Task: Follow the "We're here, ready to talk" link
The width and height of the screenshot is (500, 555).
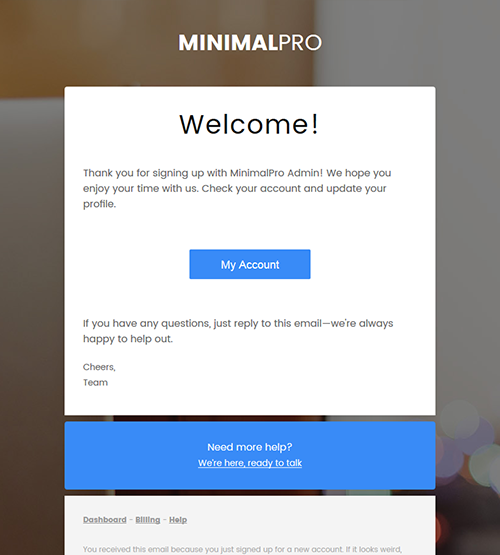Action: pyautogui.click(x=250, y=463)
